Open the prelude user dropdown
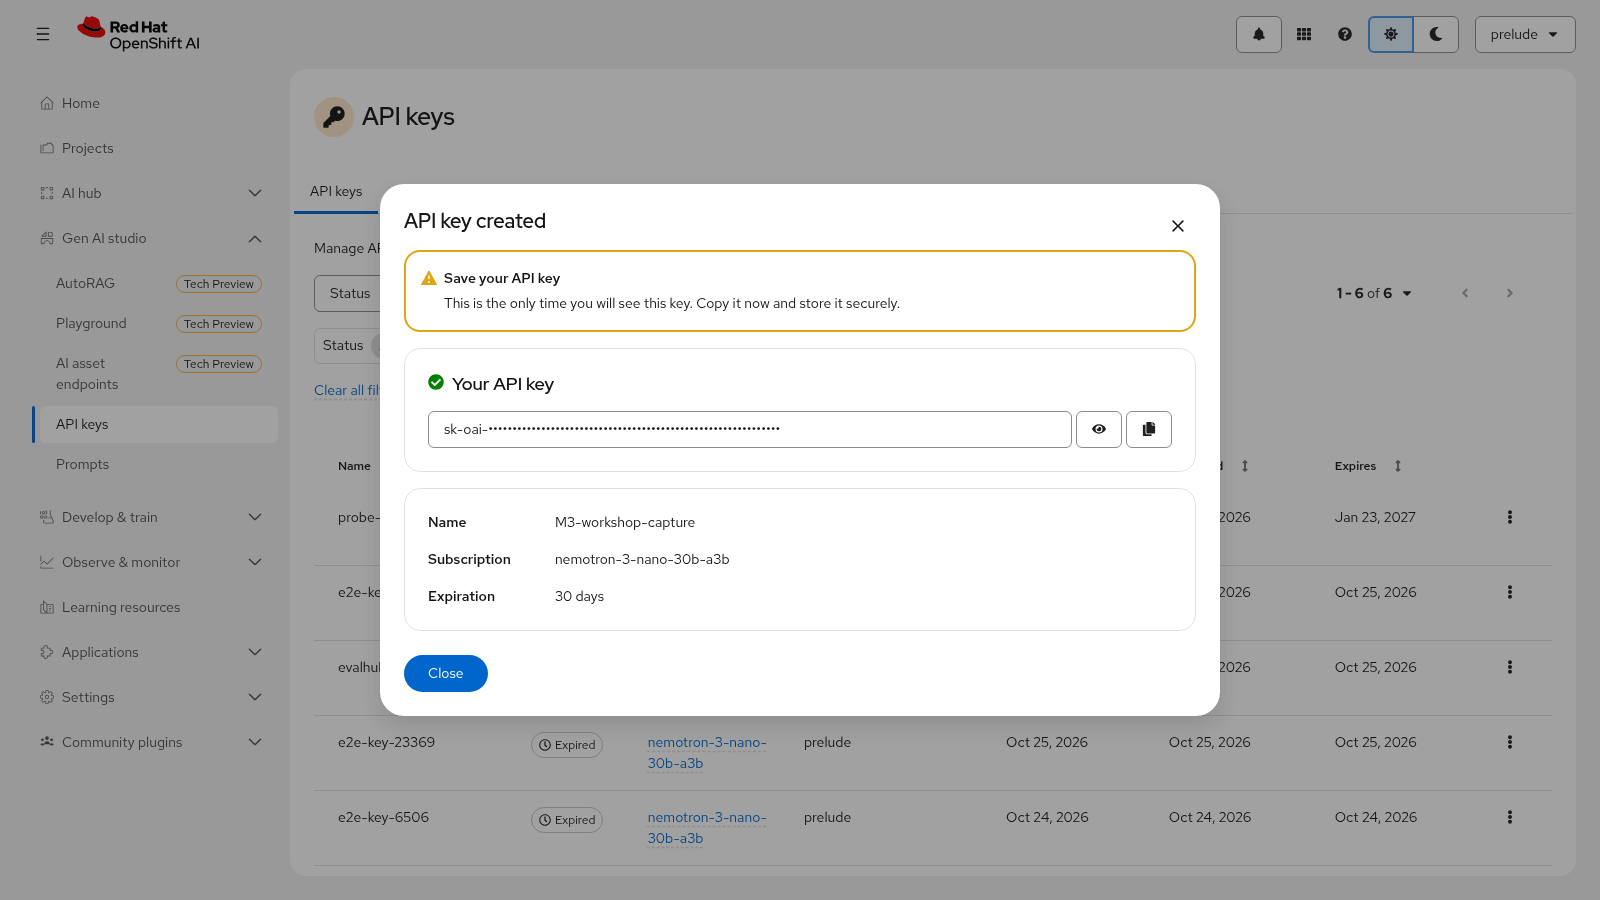The width and height of the screenshot is (1600, 900). (1525, 34)
